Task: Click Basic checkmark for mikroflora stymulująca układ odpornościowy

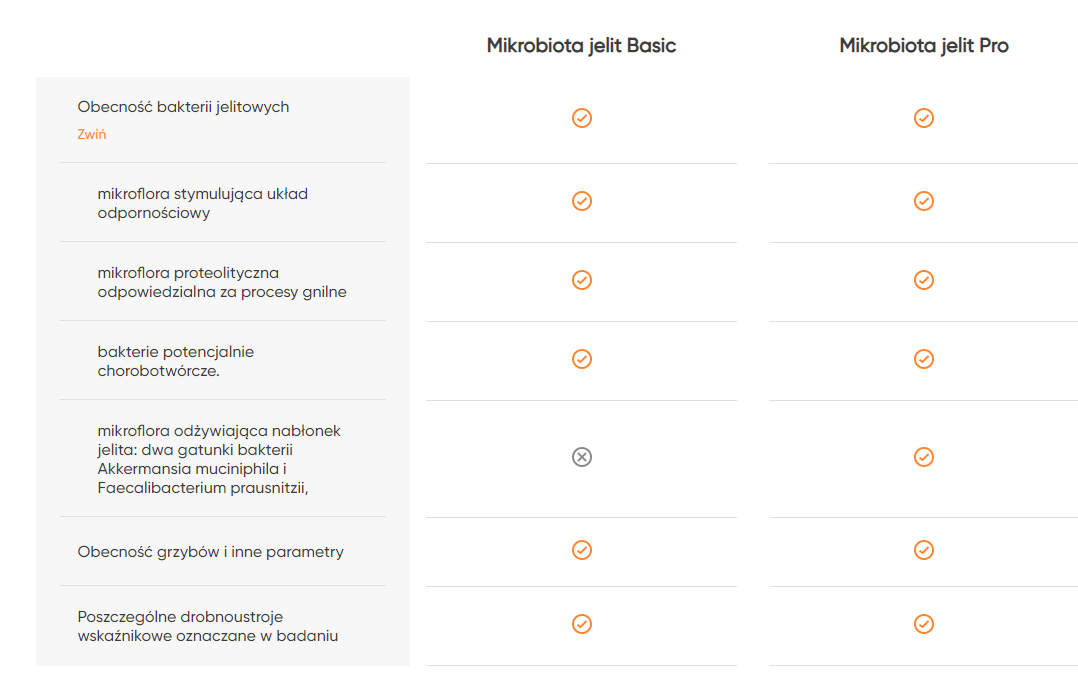Action: 582,201
